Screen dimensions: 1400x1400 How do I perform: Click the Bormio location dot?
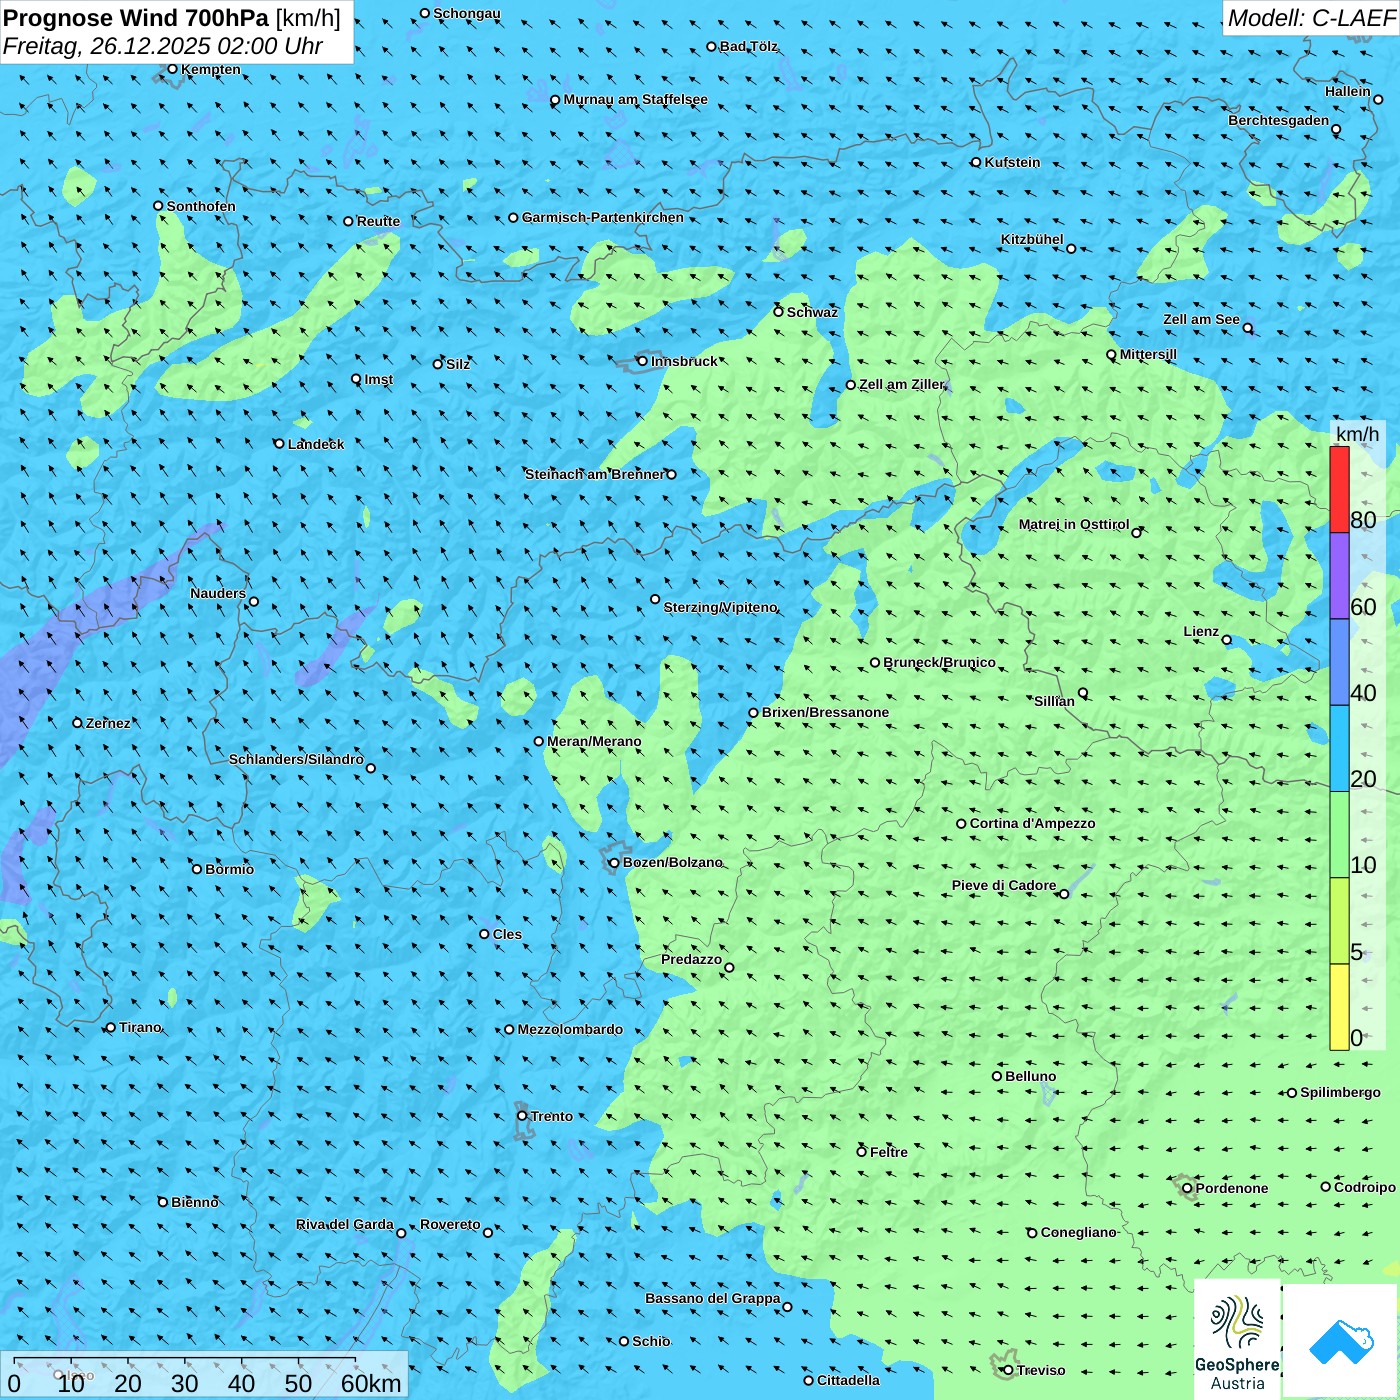click(x=197, y=869)
